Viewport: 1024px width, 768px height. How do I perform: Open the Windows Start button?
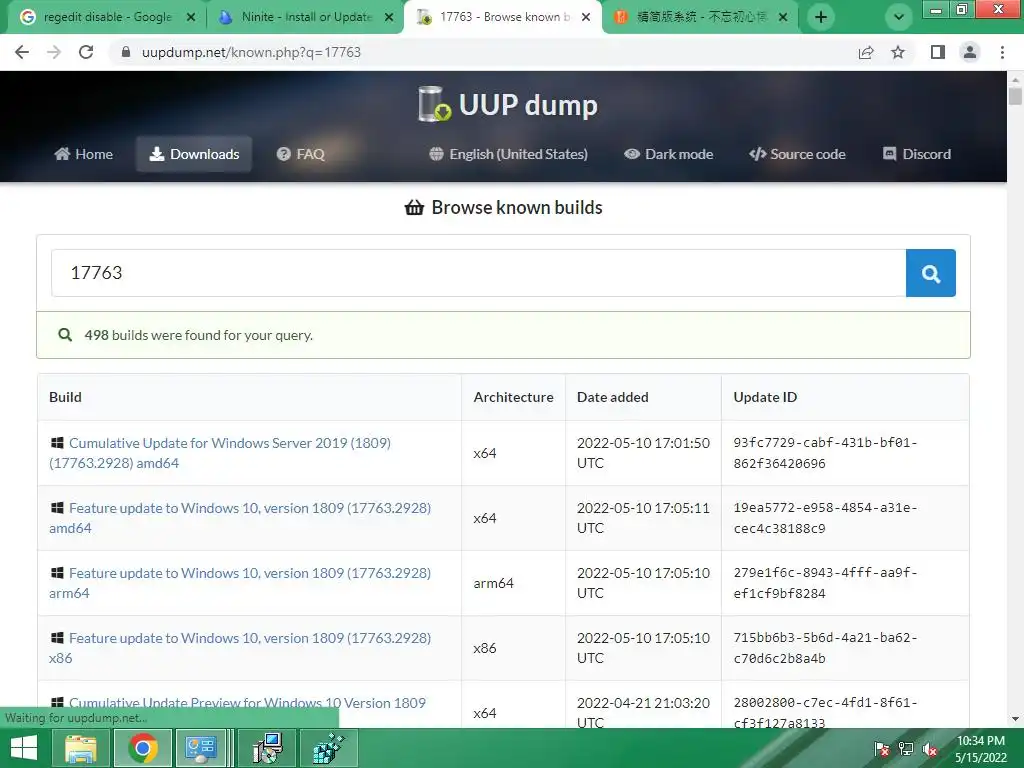24,748
